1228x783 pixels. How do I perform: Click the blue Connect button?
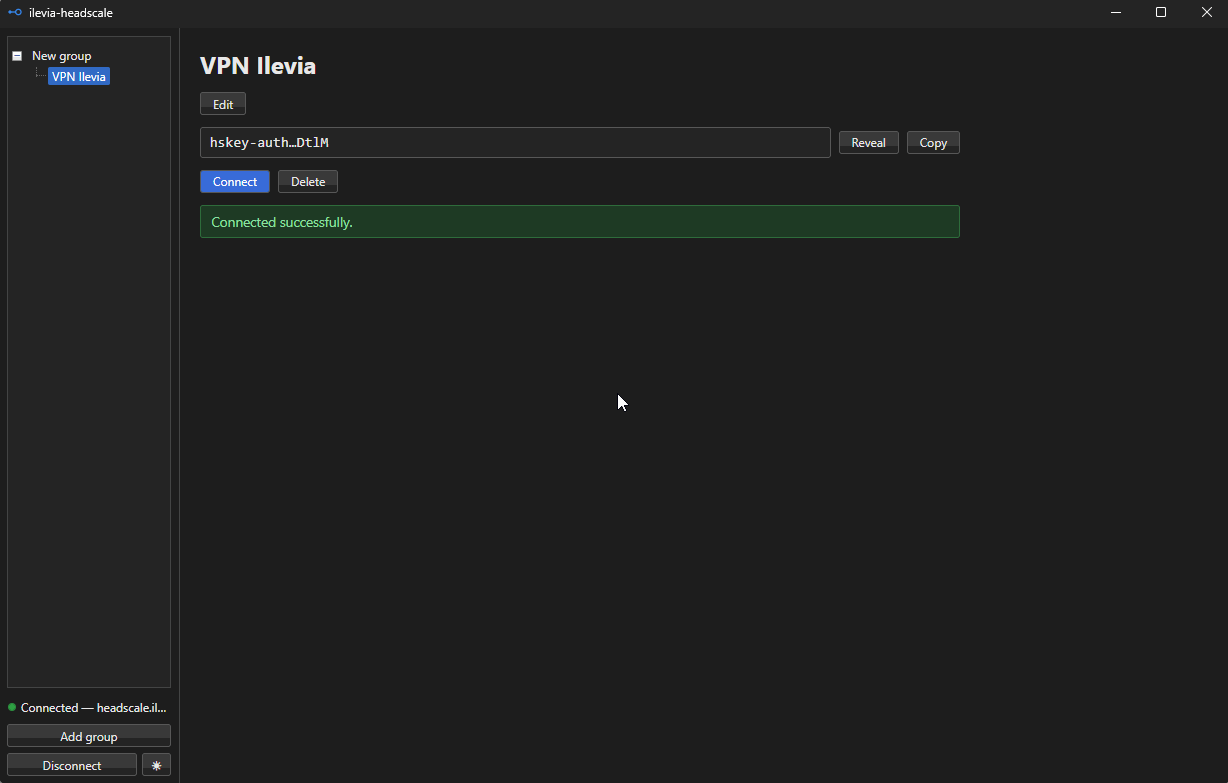[x=235, y=181]
